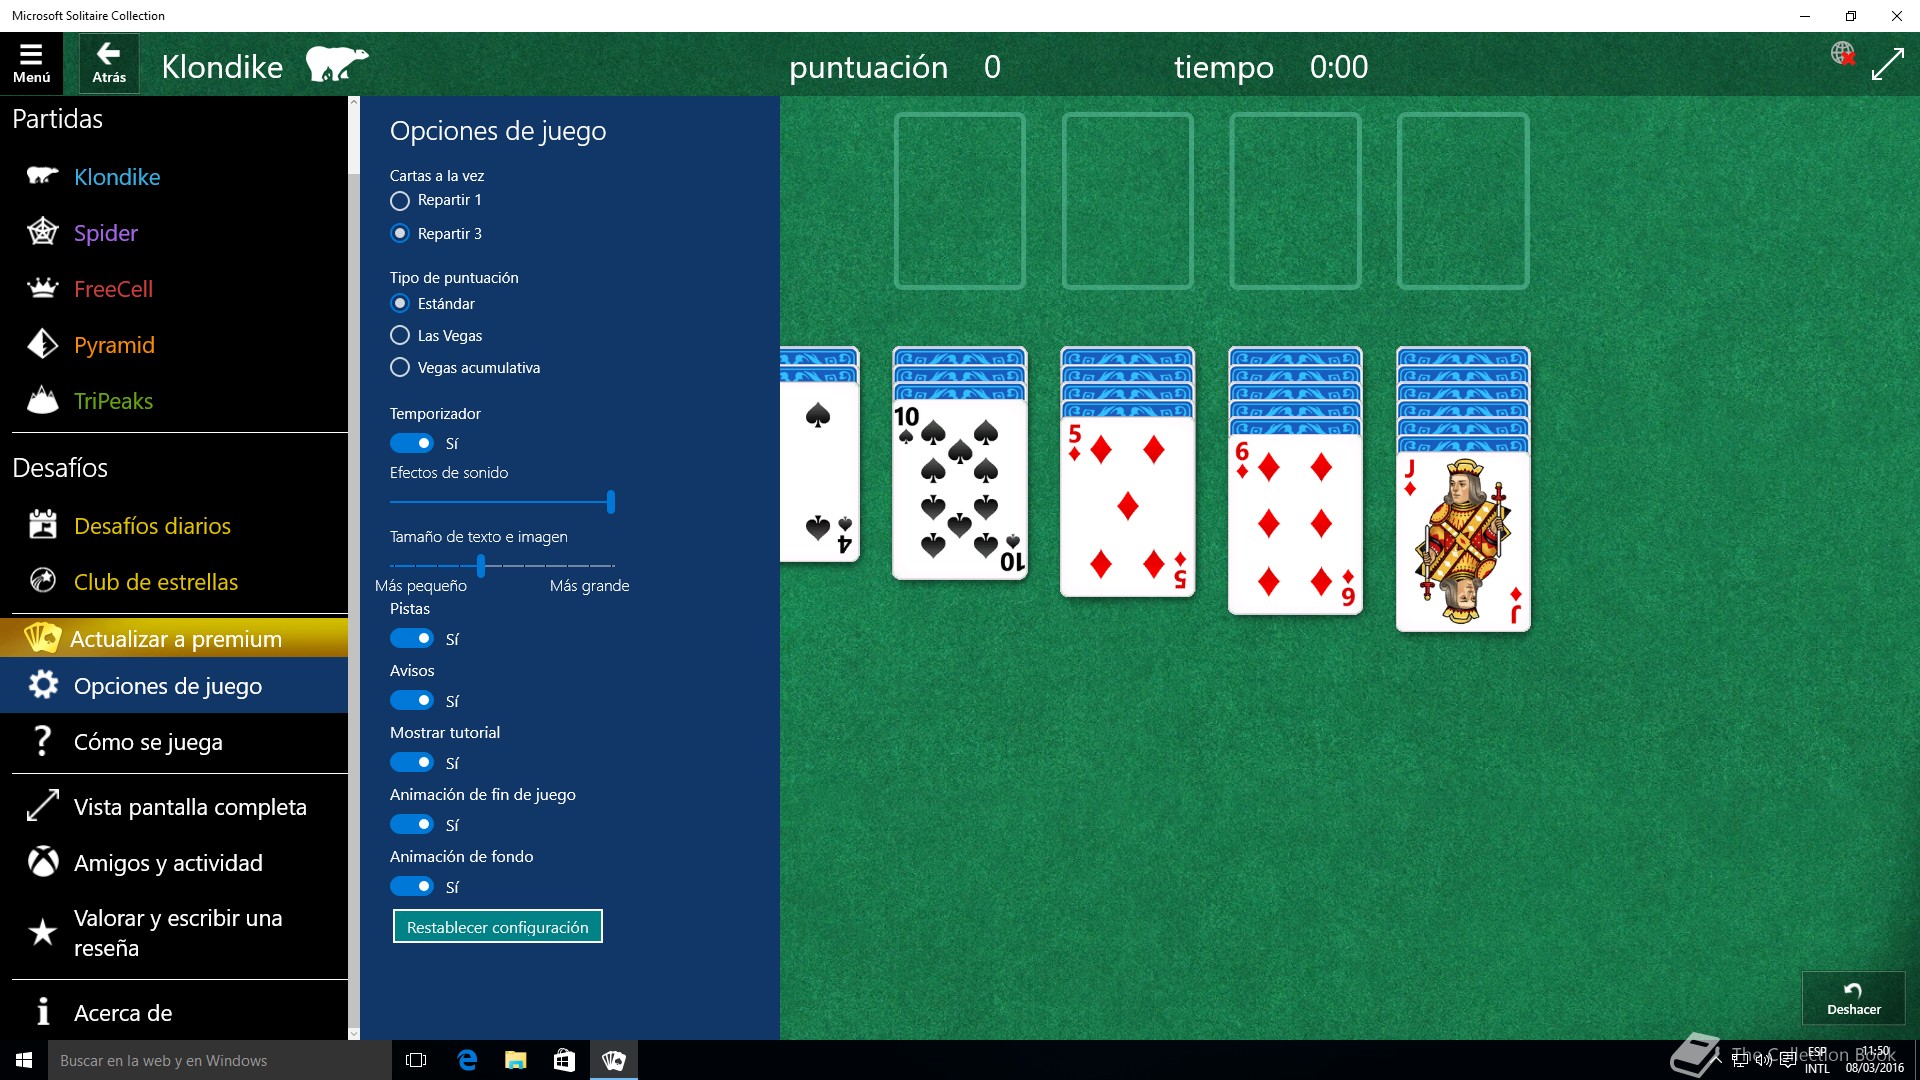Open Desafíos diarios
This screenshot has width=1920, height=1080.
coord(174,525)
